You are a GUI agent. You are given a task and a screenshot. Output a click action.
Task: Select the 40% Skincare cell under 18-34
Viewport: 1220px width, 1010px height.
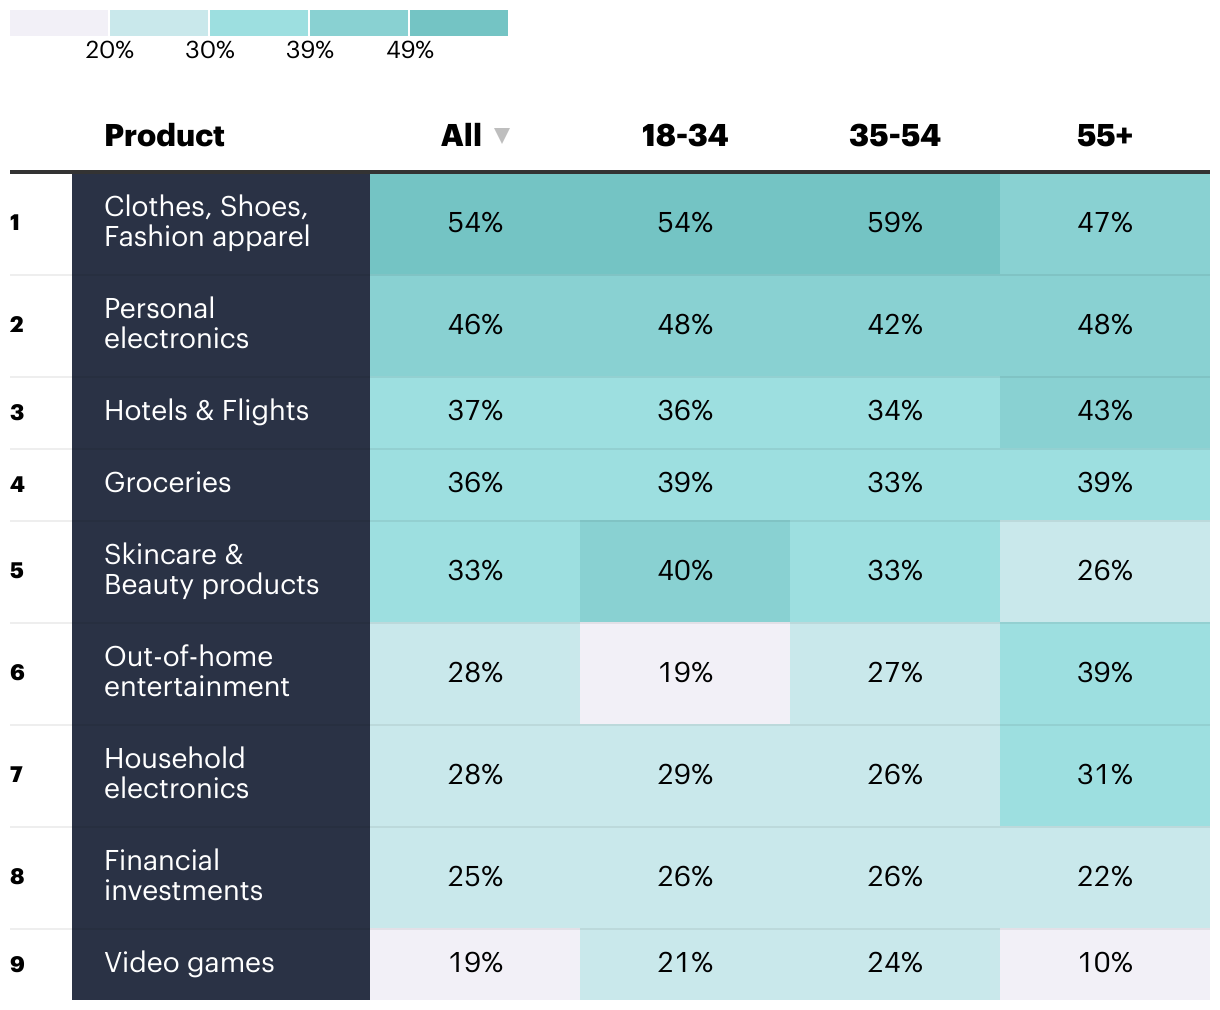point(685,571)
